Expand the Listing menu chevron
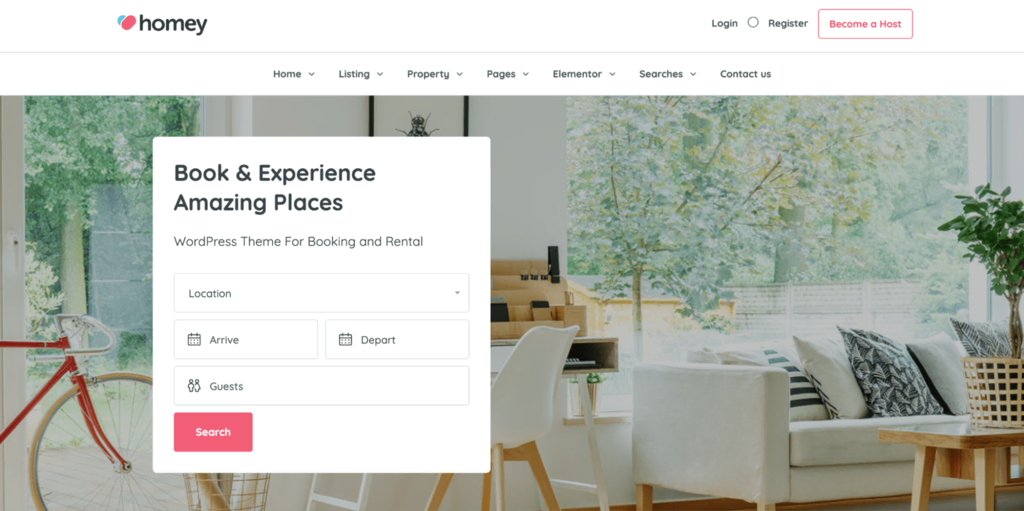The height and width of the screenshot is (511, 1024). 380,74
